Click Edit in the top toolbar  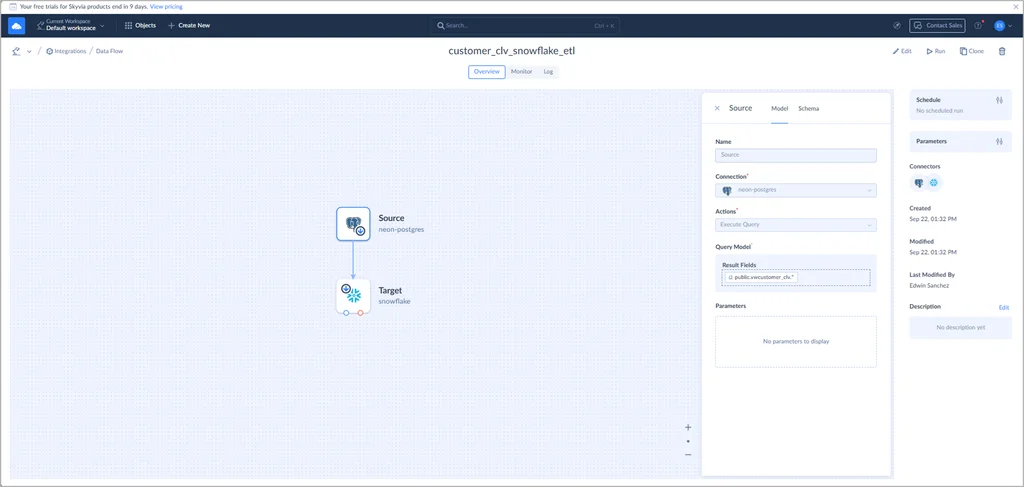point(902,51)
